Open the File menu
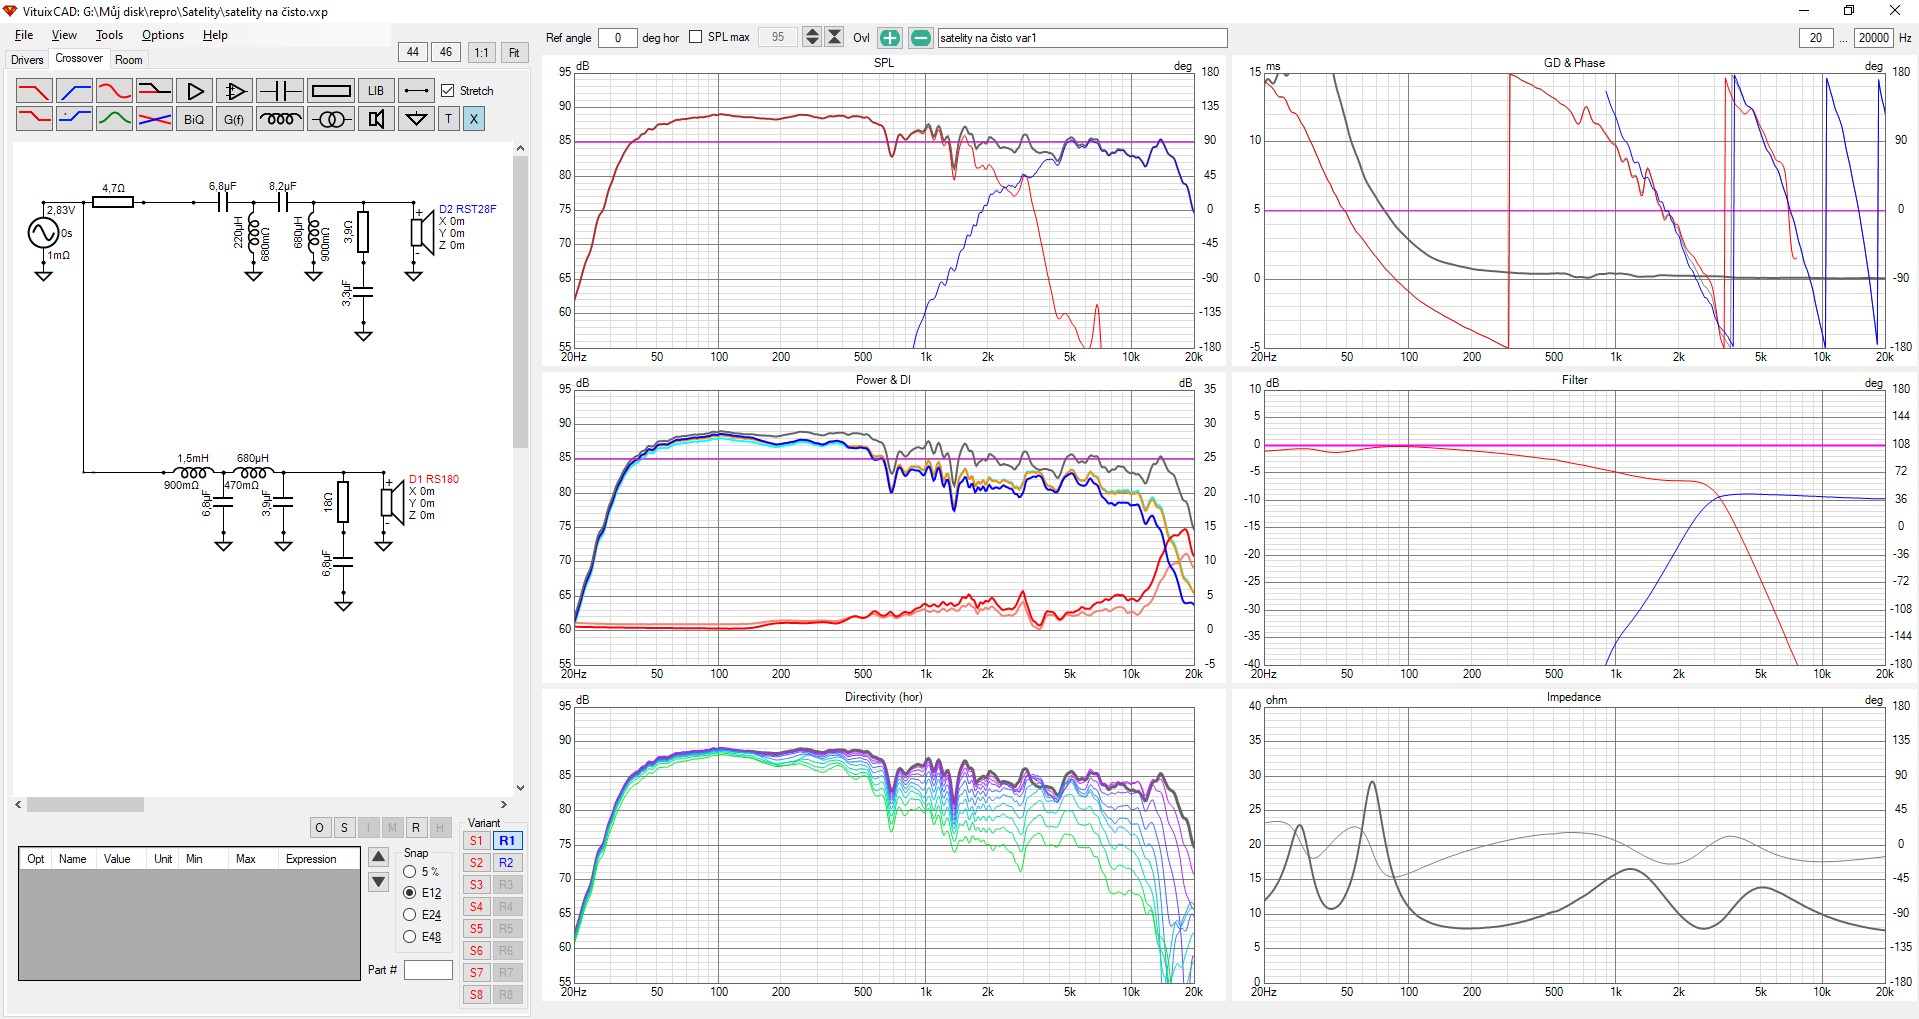The width and height of the screenshot is (1919, 1019). point(24,35)
